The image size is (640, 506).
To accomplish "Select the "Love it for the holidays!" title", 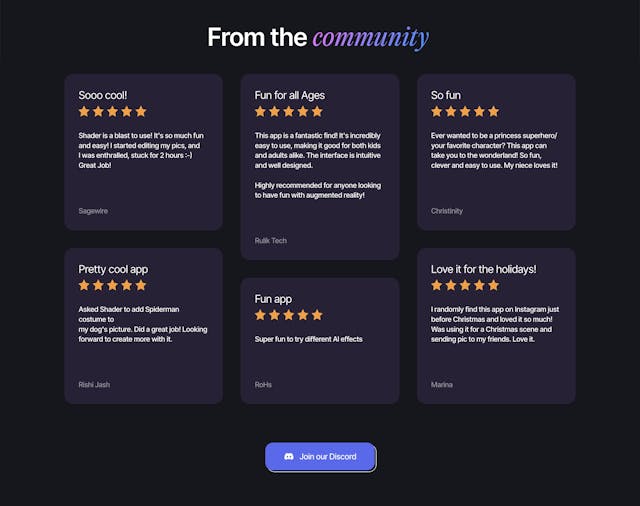I will click(x=484, y=269).
